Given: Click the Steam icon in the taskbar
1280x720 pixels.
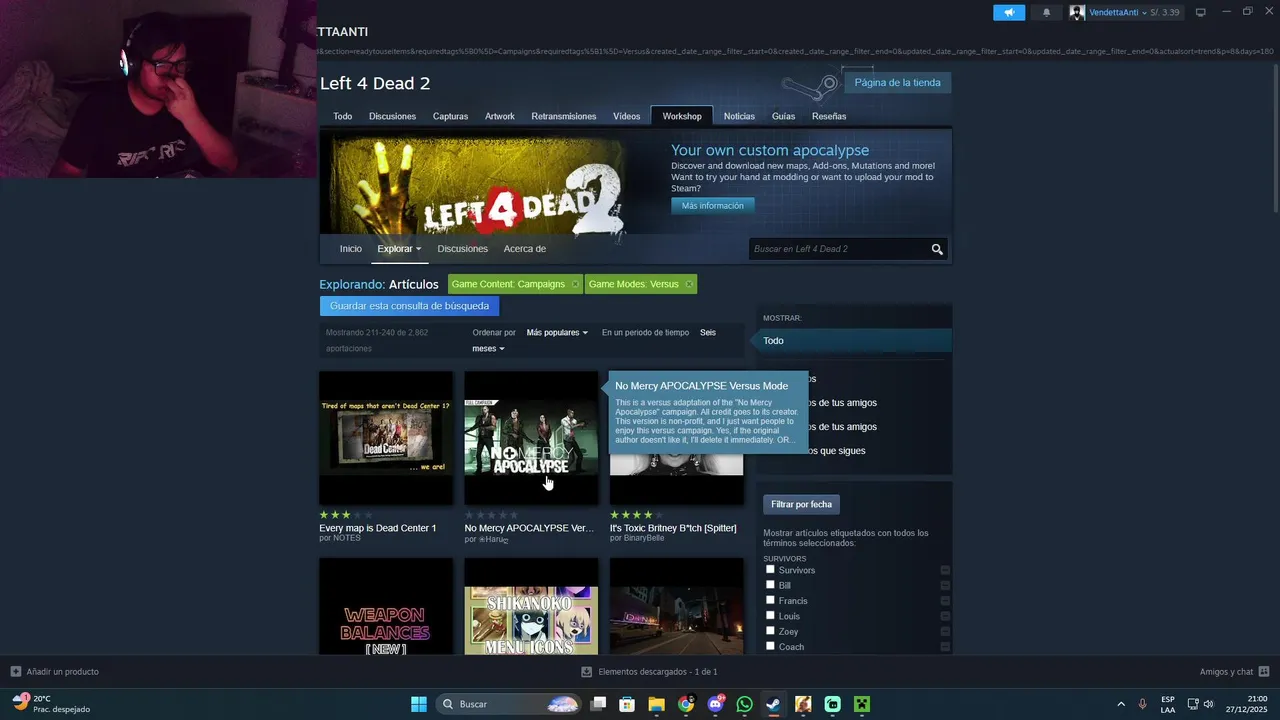Looking at the screenshot, I should tap(773, 704).
